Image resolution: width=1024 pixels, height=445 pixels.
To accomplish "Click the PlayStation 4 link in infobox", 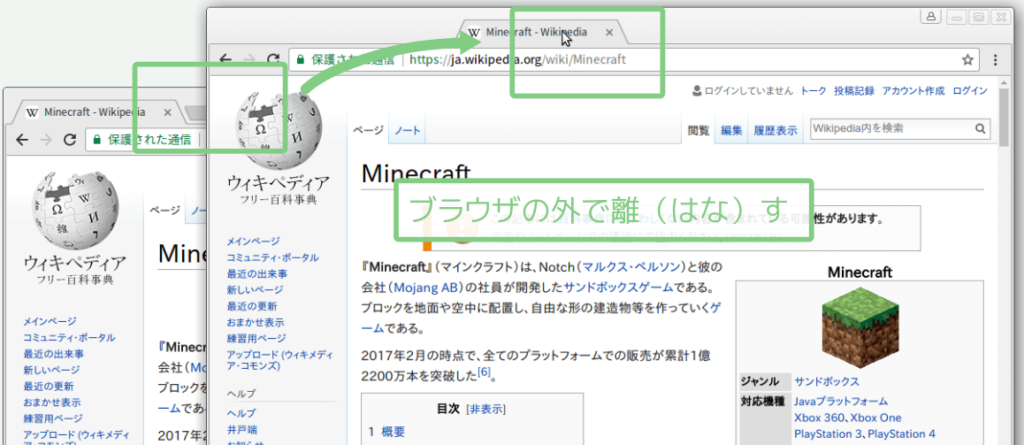I will (902, 434).
